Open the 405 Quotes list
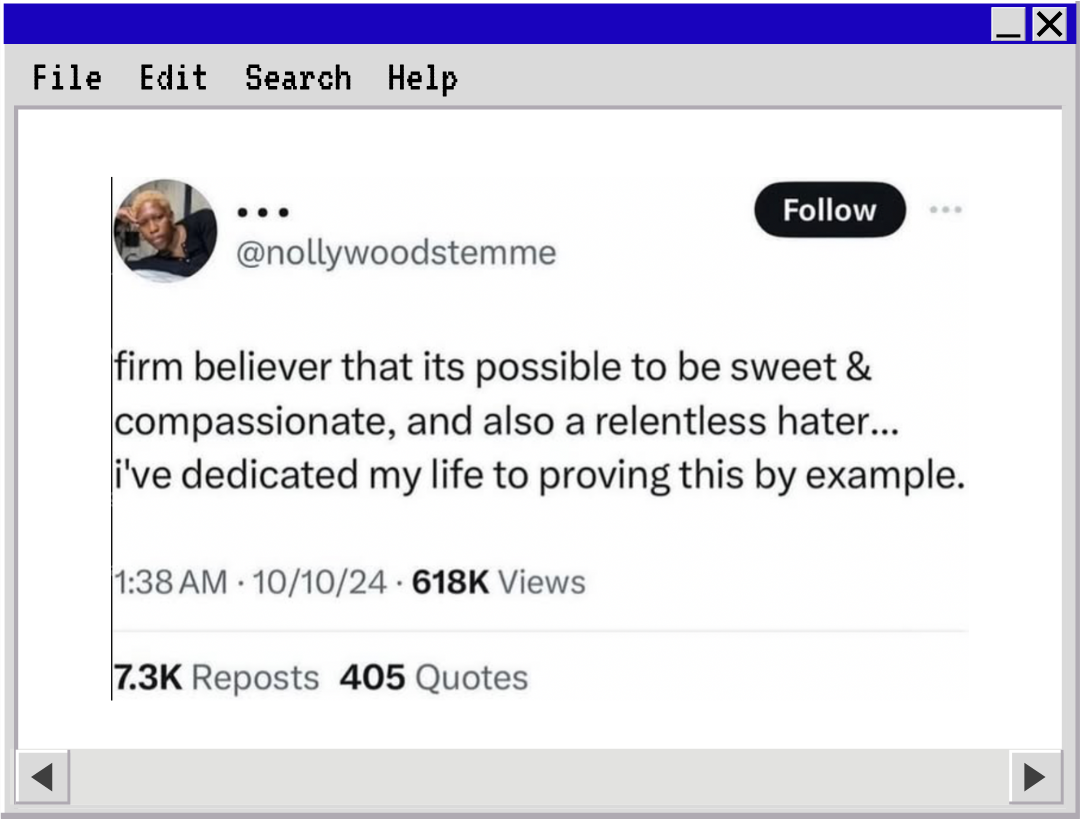 tap(433, 677)
